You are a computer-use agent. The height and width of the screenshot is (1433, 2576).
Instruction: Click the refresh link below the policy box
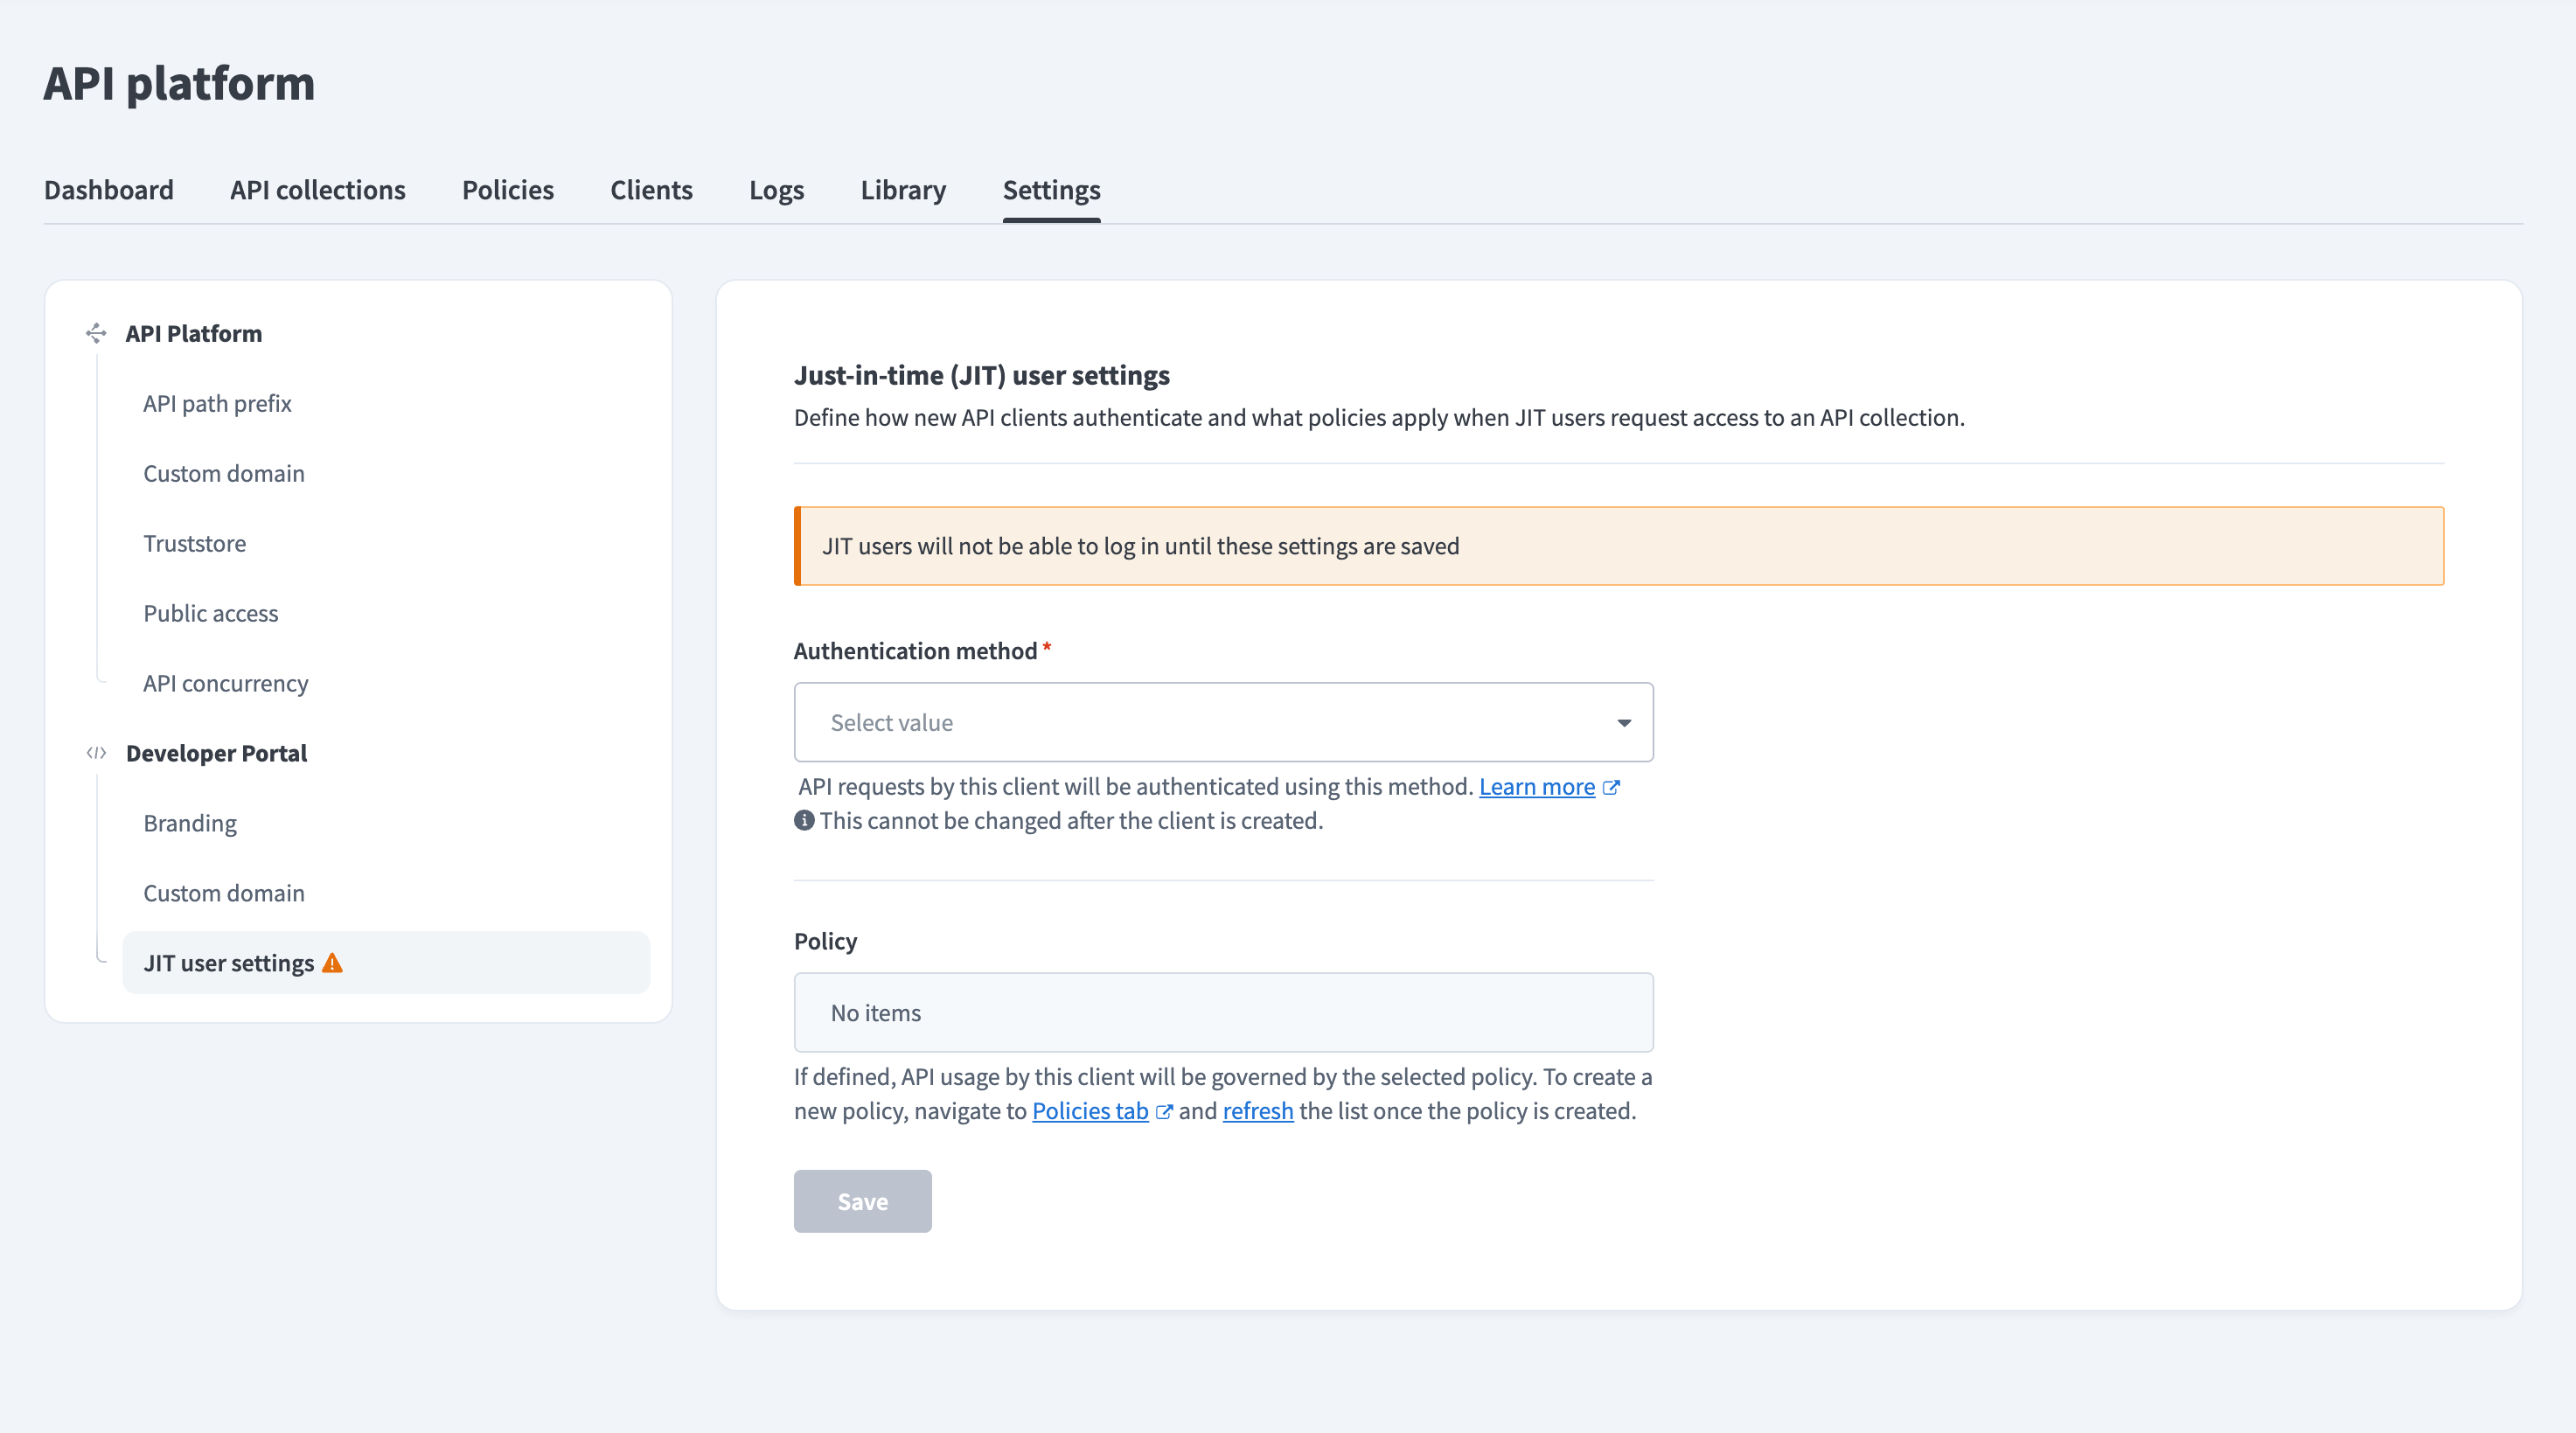coord(1258,1111)
